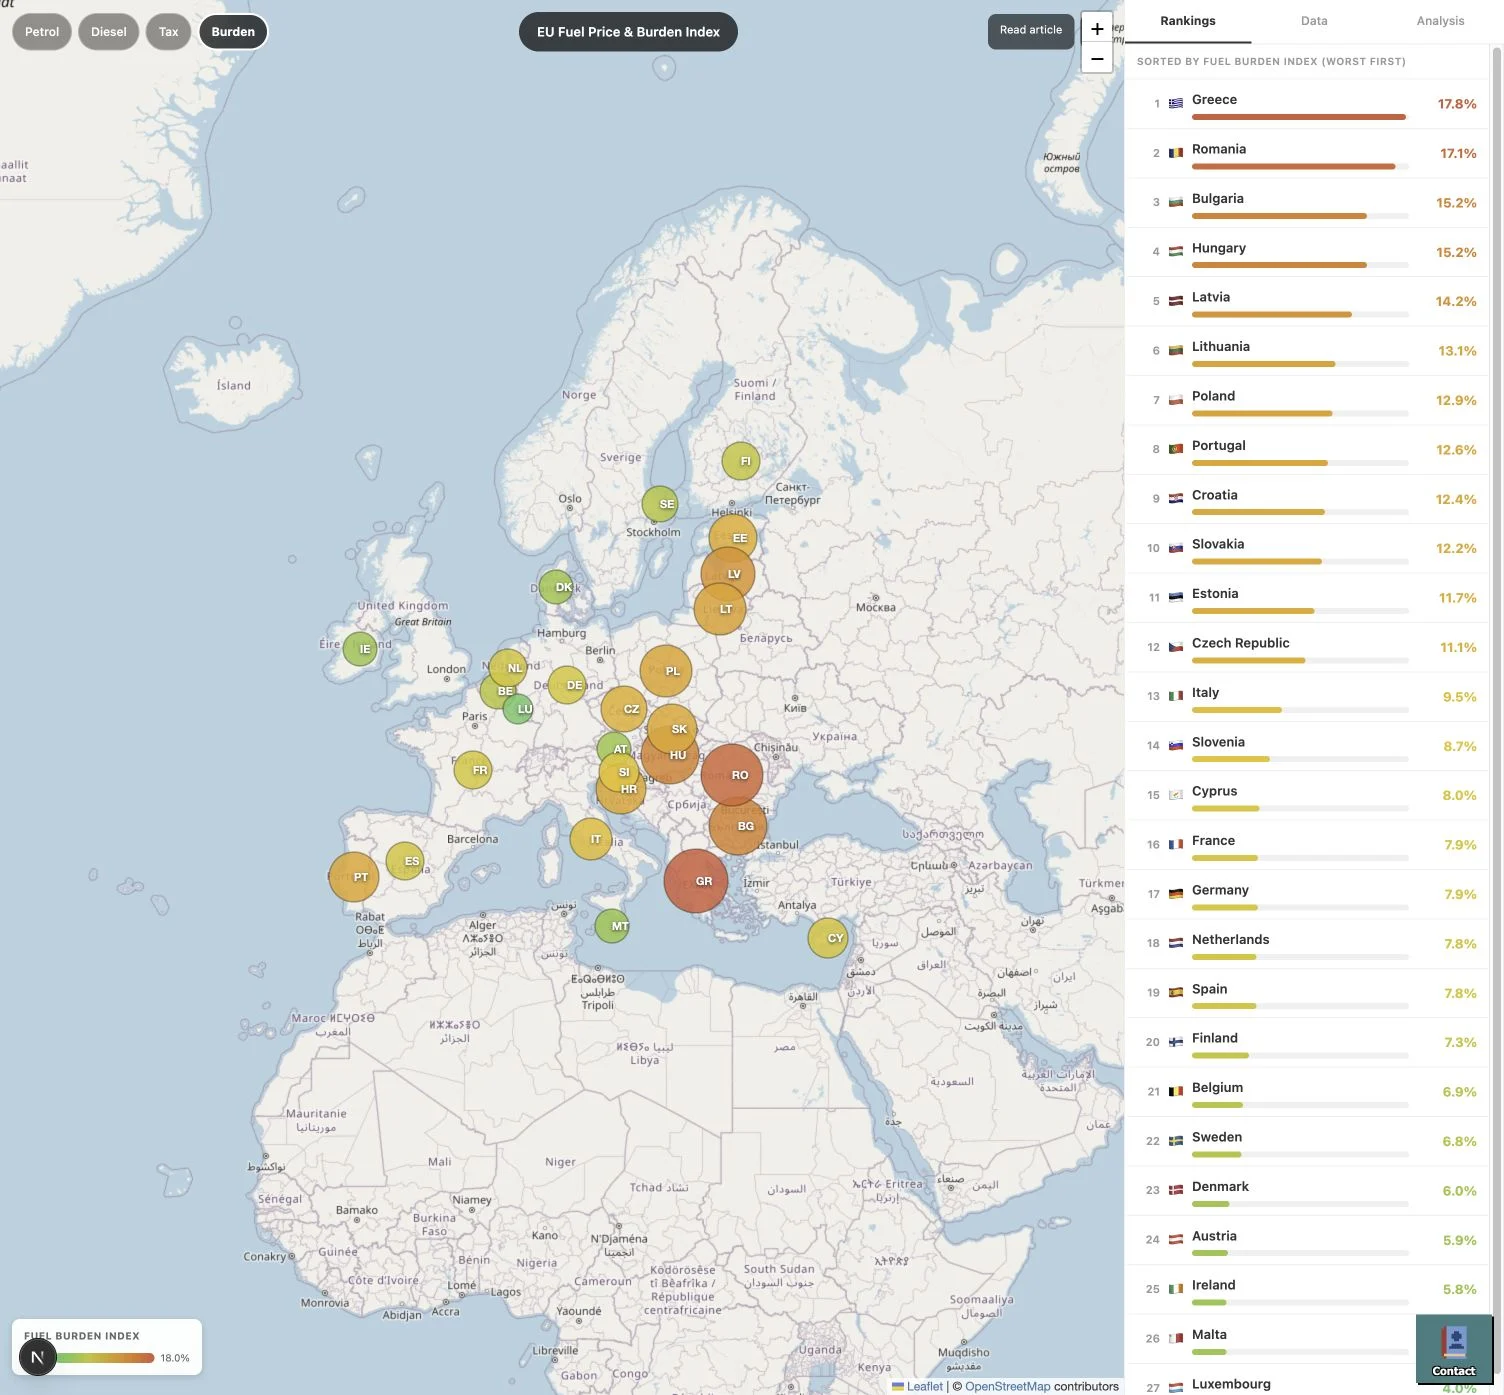Select Latvia in the rankings list
Image resolution: width=1504 pixels, height=1395 pixels.
[x=1306, y=302]
